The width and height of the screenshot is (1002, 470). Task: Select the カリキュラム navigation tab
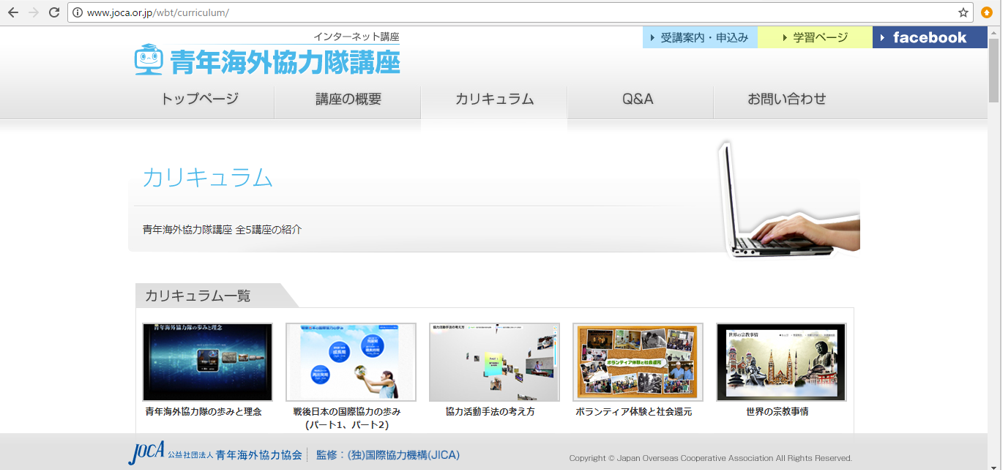pos(494,99)
